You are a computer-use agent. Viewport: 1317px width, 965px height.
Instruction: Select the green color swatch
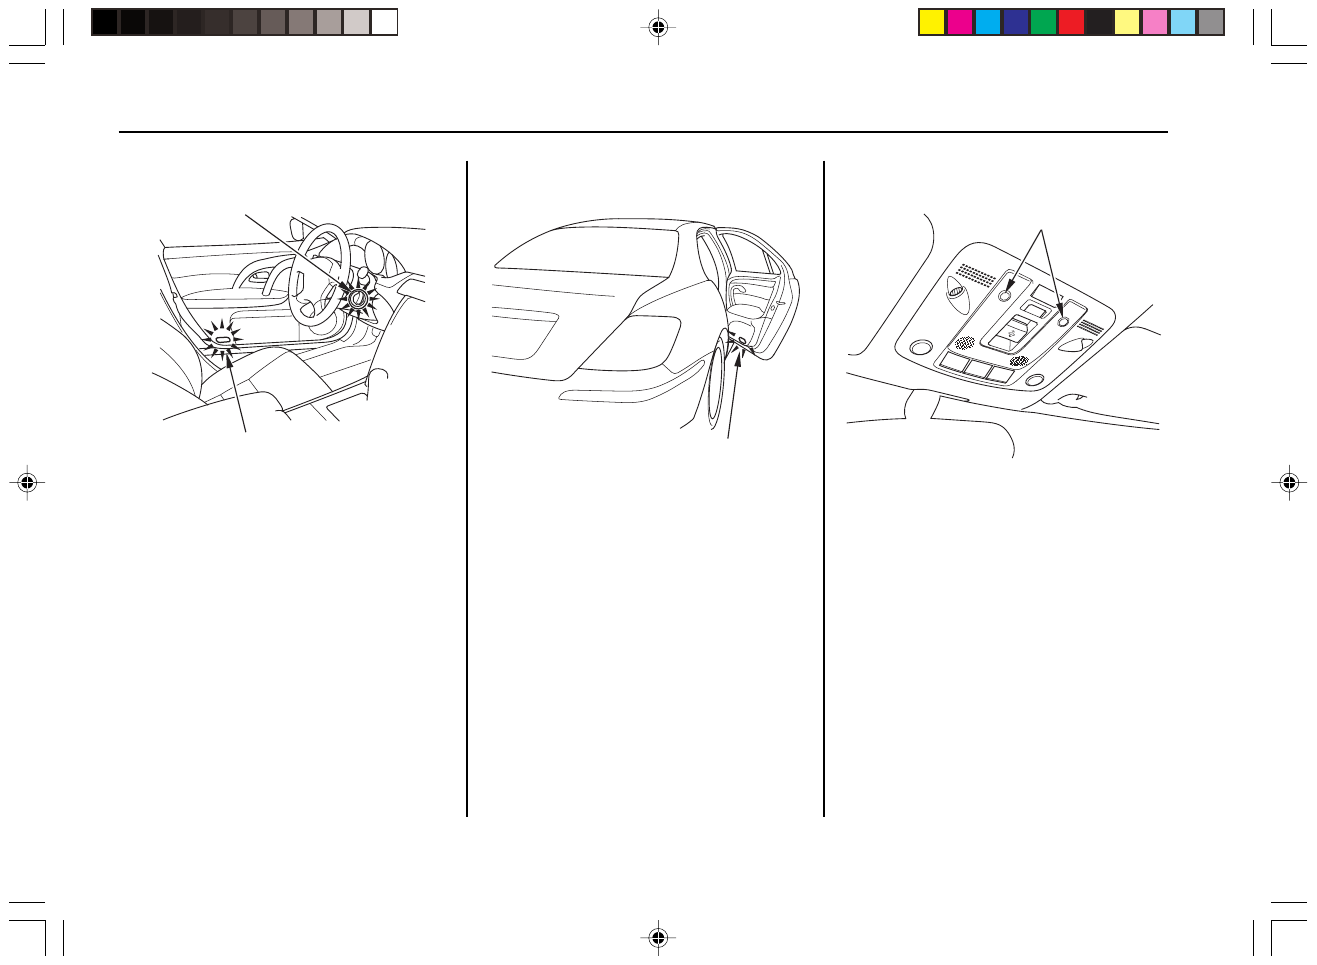[x=1044, y=22]
